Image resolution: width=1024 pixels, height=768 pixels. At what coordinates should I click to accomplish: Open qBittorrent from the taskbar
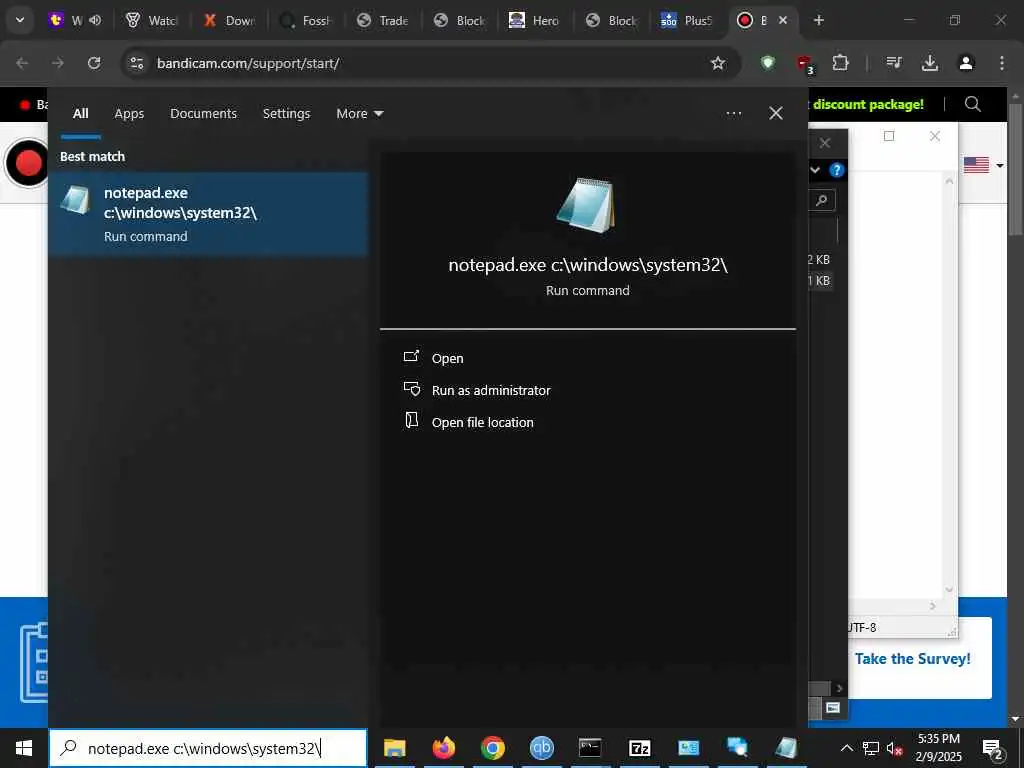(541, 748)
